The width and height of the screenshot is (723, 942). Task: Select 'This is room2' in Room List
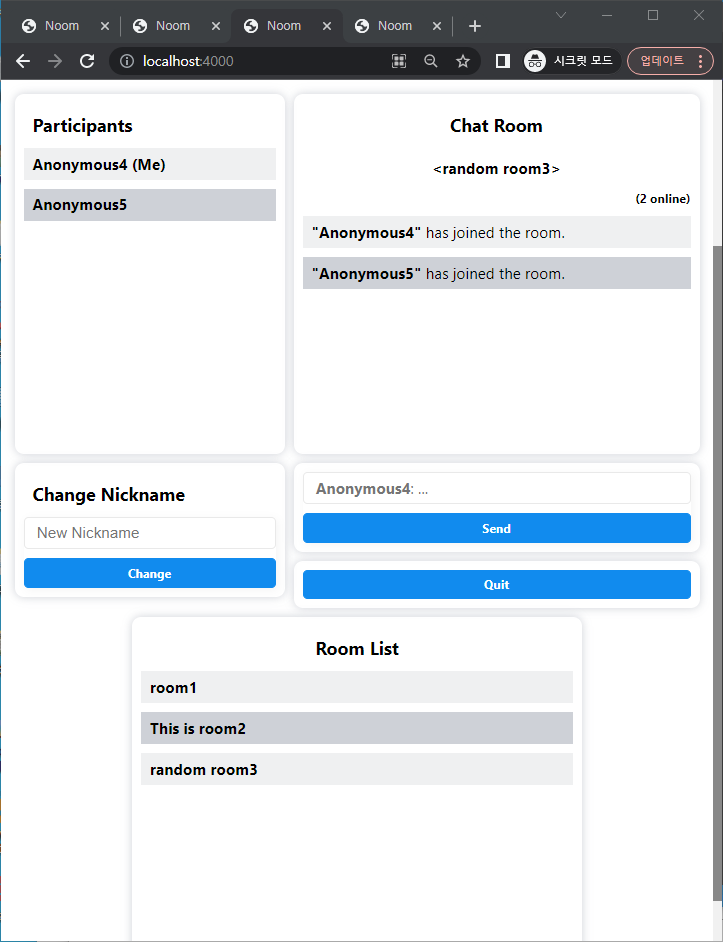pyautogui.click(x=356, y=729)
